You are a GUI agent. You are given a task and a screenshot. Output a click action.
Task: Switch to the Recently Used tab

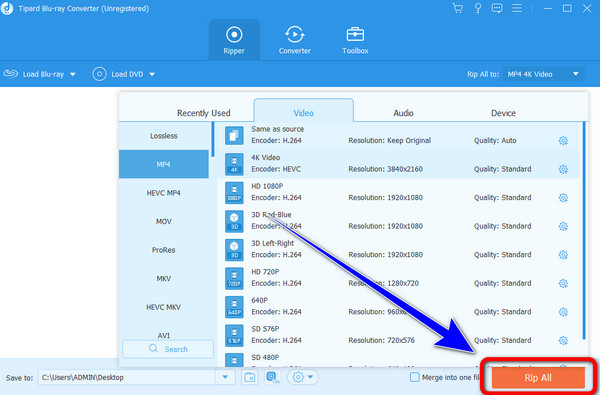pyautogui.click(x=204, y=113)
